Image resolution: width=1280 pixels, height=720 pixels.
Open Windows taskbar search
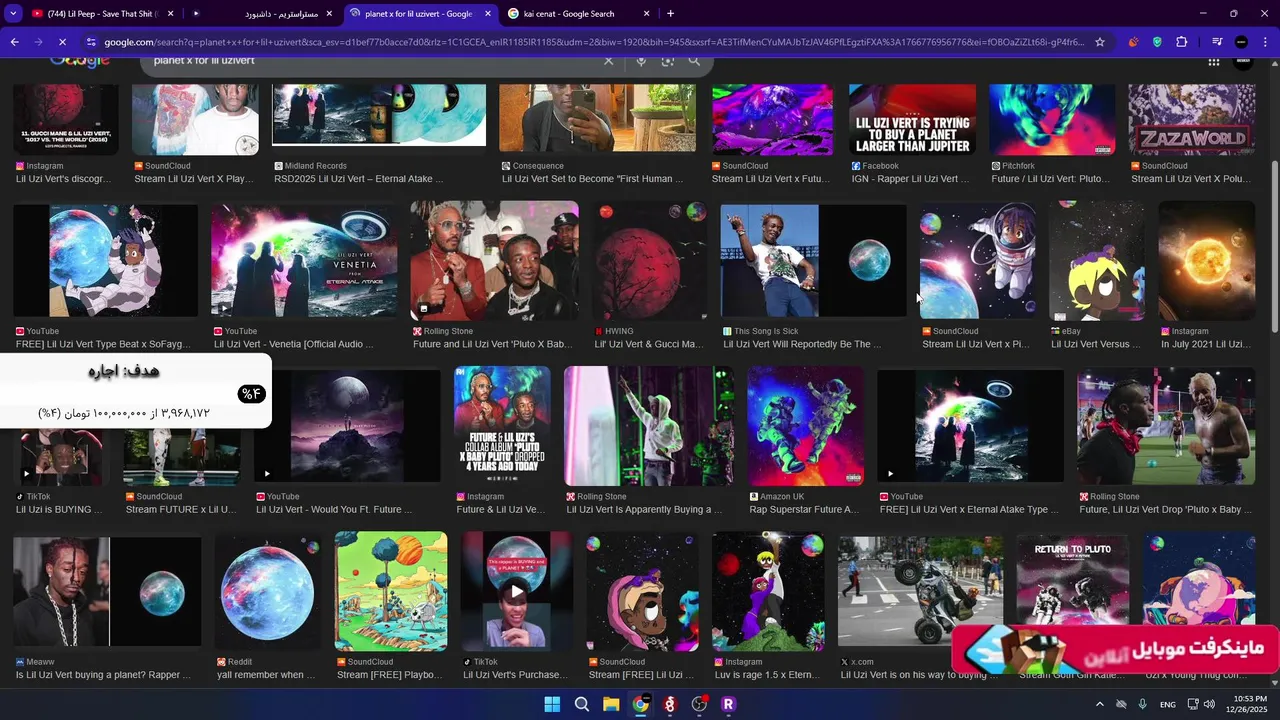(x=582, y=704)
